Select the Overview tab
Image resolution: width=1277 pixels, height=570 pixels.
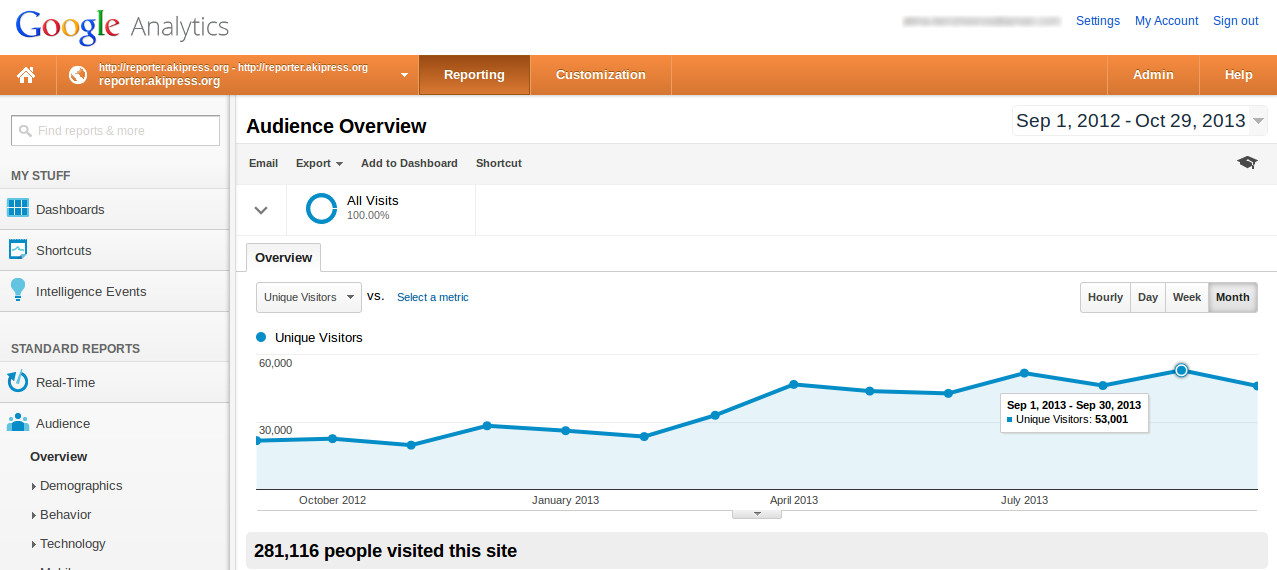284,258
